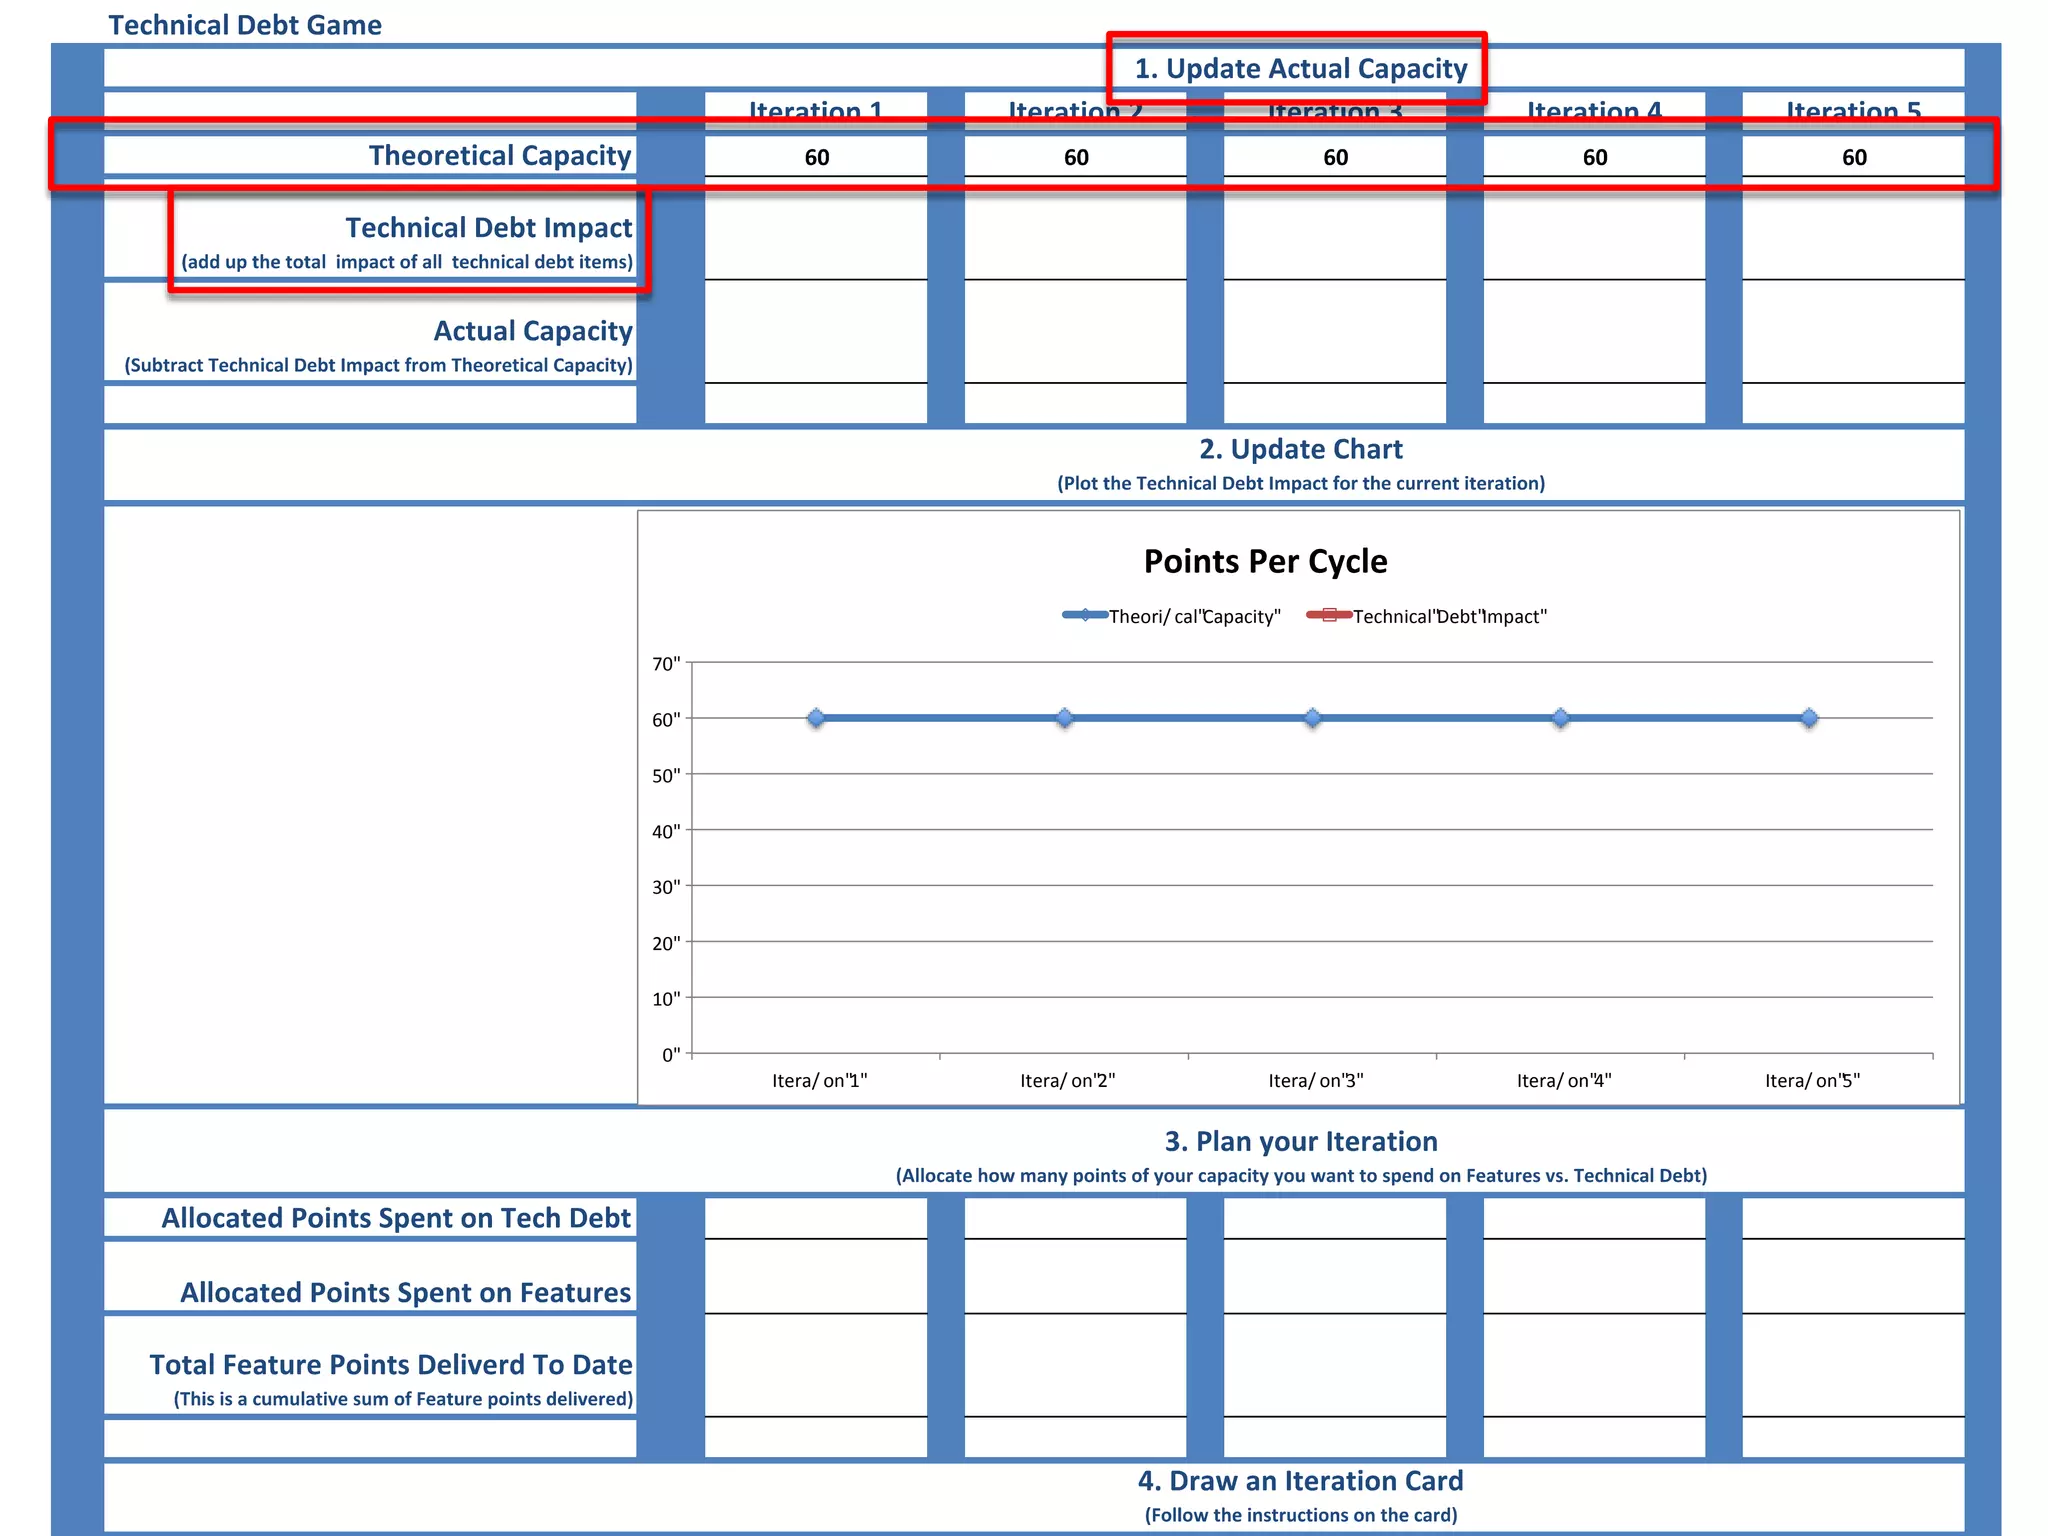The height and width of the screenshot is (1536, 2048).
Task: Select the Iteration 4 chart data point
Action: point(1561,718)
